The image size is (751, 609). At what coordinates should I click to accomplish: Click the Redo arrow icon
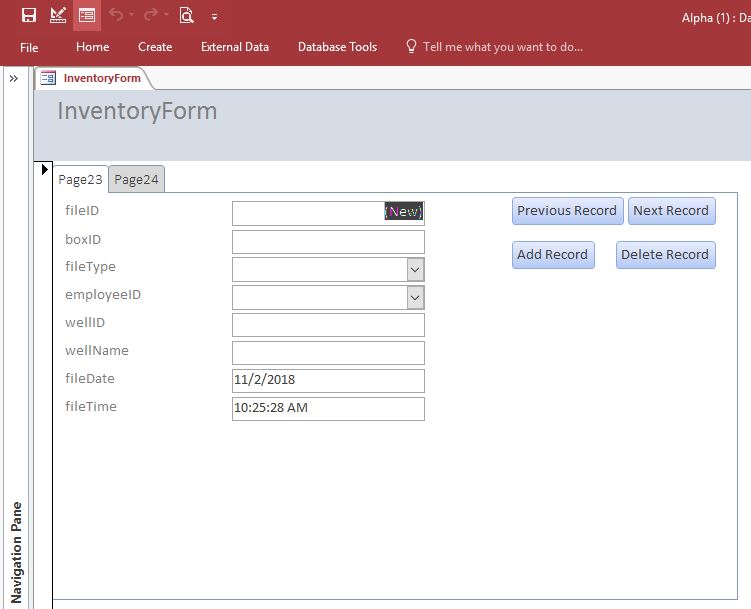click(x=151, y=15)
